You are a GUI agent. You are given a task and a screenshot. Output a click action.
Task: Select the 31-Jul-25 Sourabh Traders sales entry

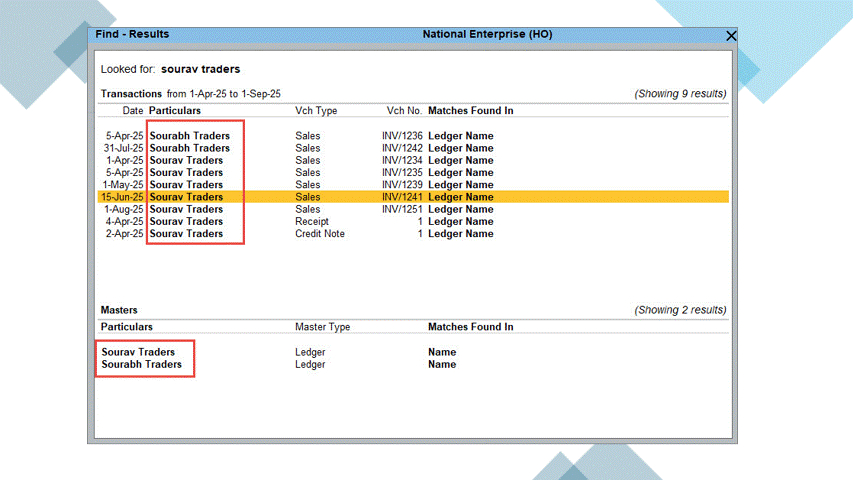click(x=190, y=148)
